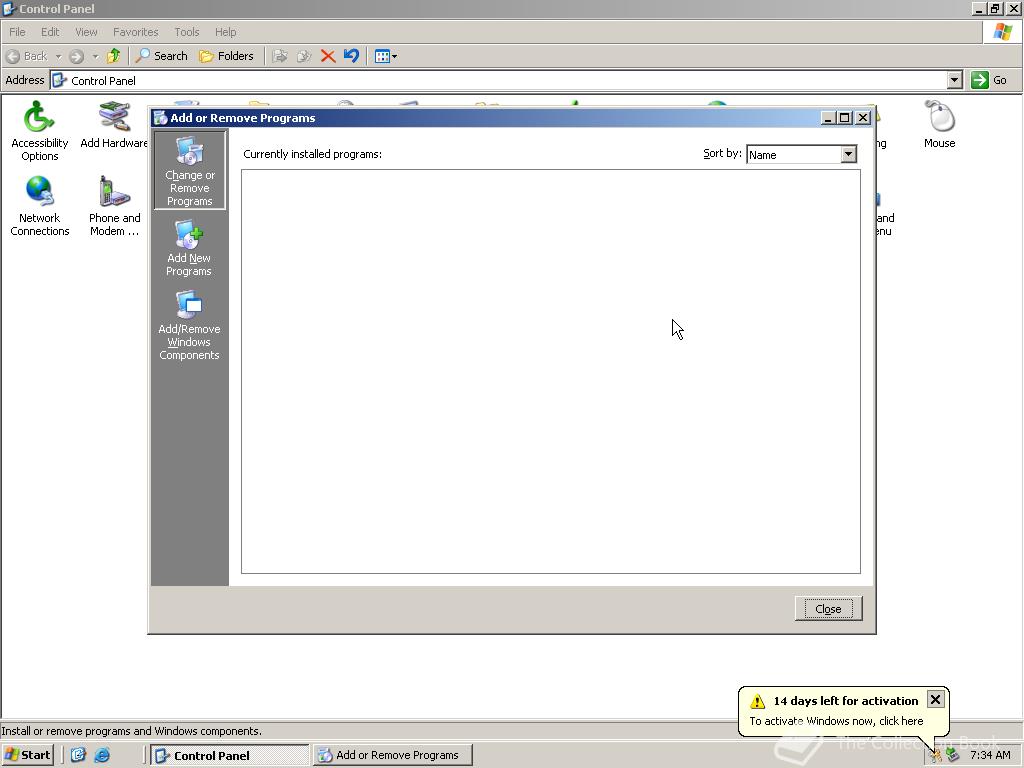Image resolution: width=1024 pixels, height=768 pixels.
Task: Select Change or Remove Programs sidebar icon
Action: (x=189, y=170)
